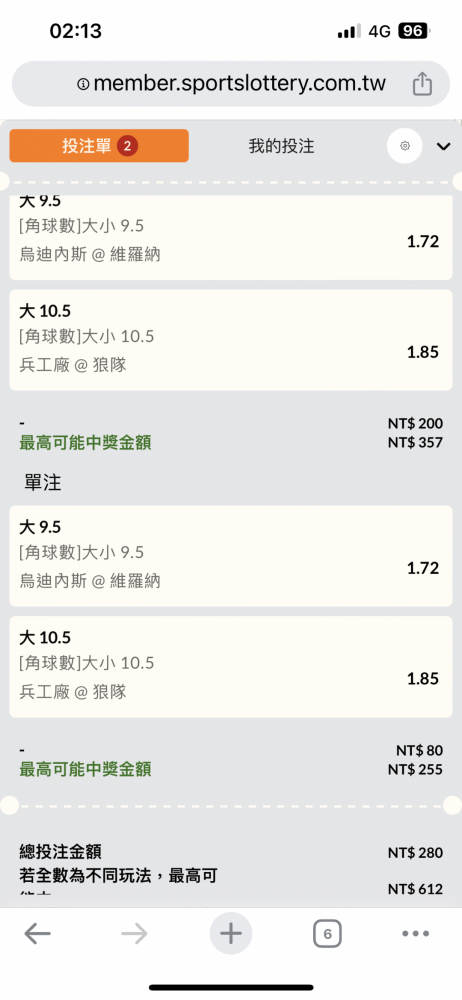Select 烏迪內斯 @ 維羅納 bet under 單注
The image size is (462, 1000).
click(231, 555)
